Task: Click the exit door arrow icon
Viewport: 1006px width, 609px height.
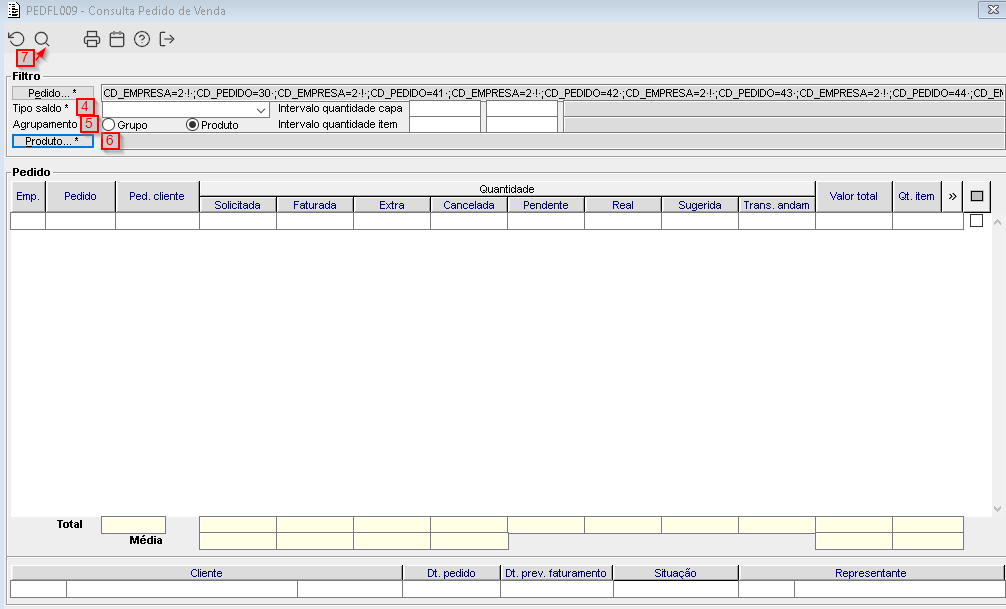Action: pos(167,39)
